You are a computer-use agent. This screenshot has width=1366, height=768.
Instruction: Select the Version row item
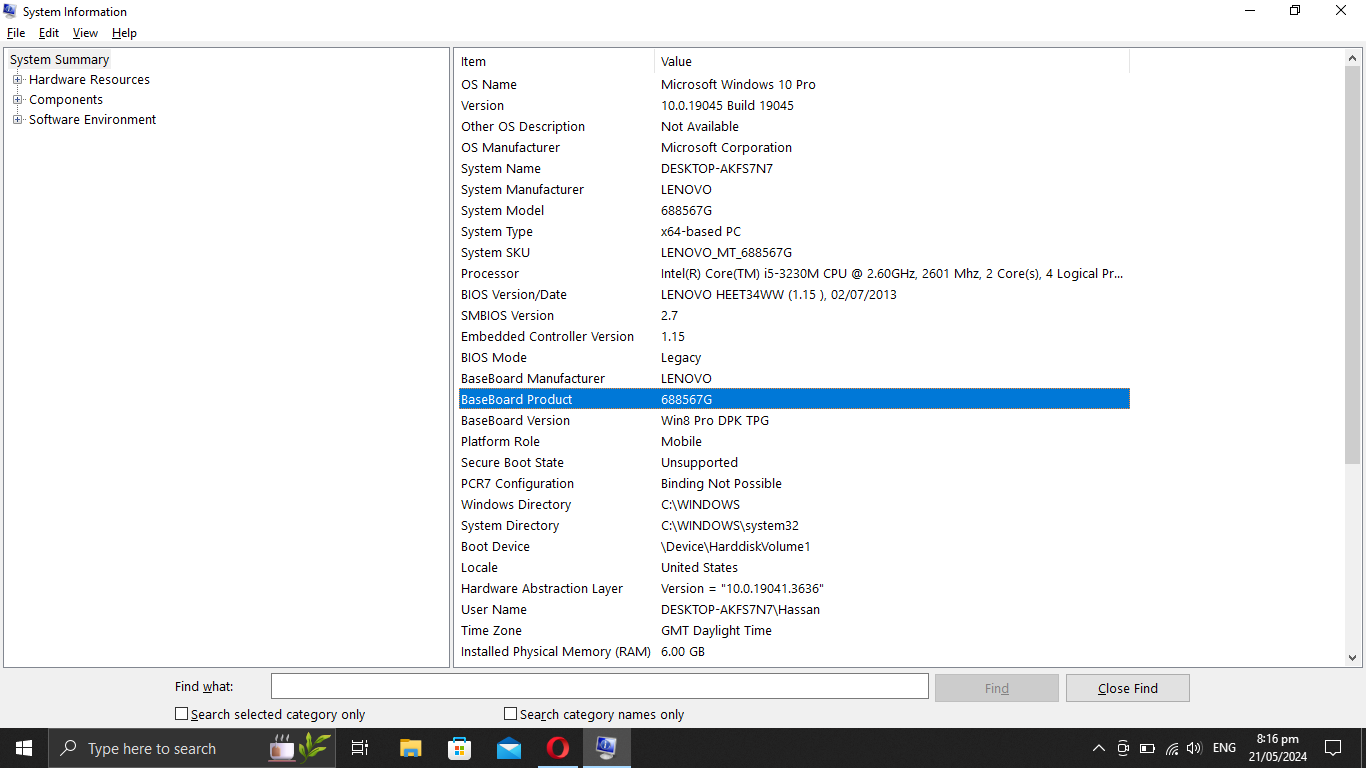(793, 106)
